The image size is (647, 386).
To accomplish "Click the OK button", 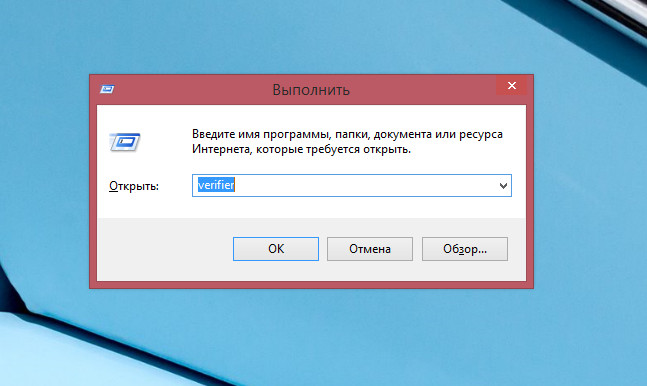I will [x=276, y=249].
